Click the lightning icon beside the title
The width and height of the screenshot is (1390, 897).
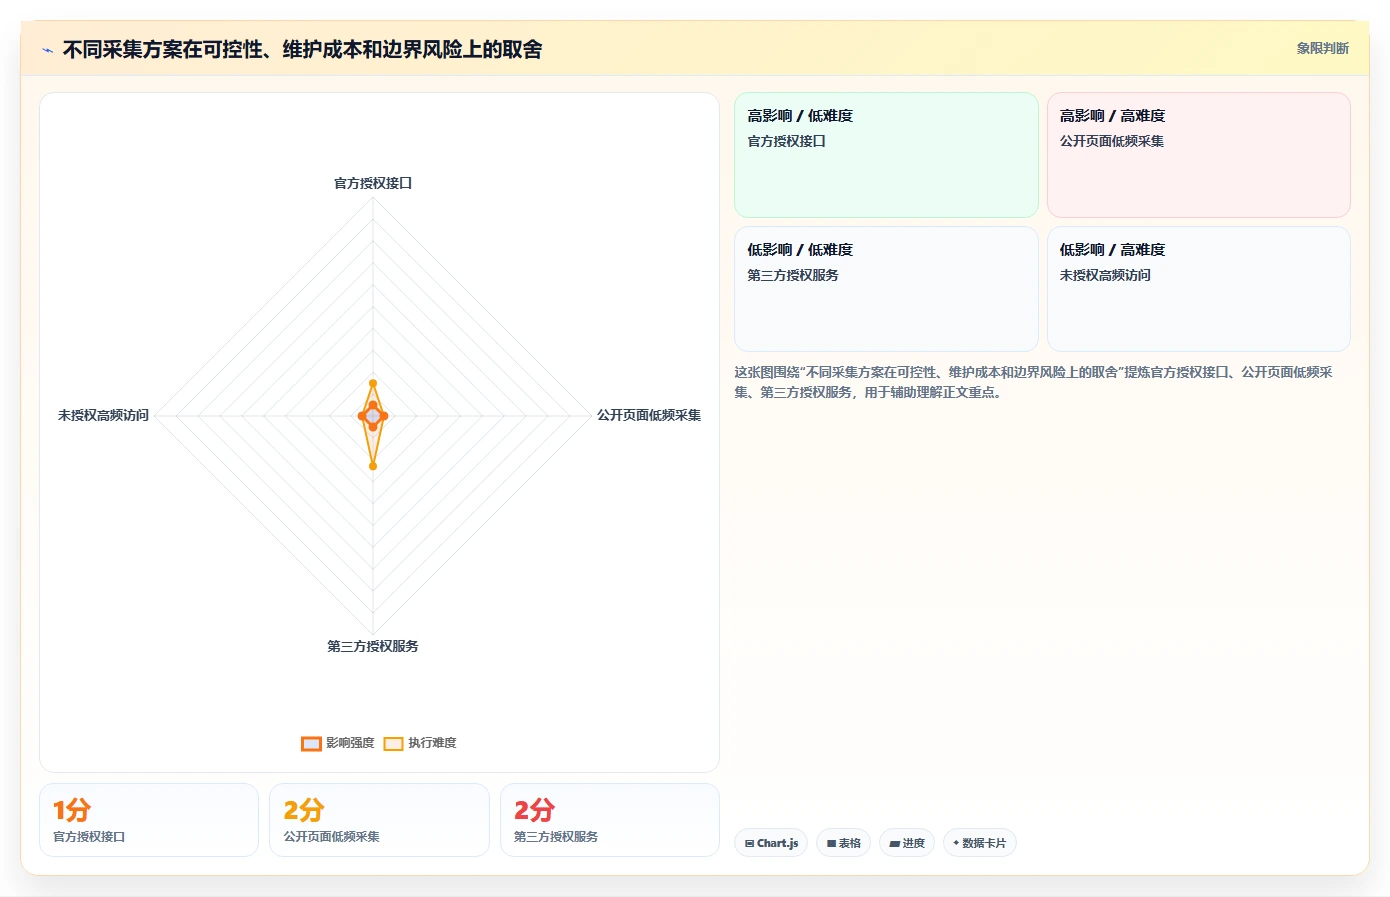point(47,50)
